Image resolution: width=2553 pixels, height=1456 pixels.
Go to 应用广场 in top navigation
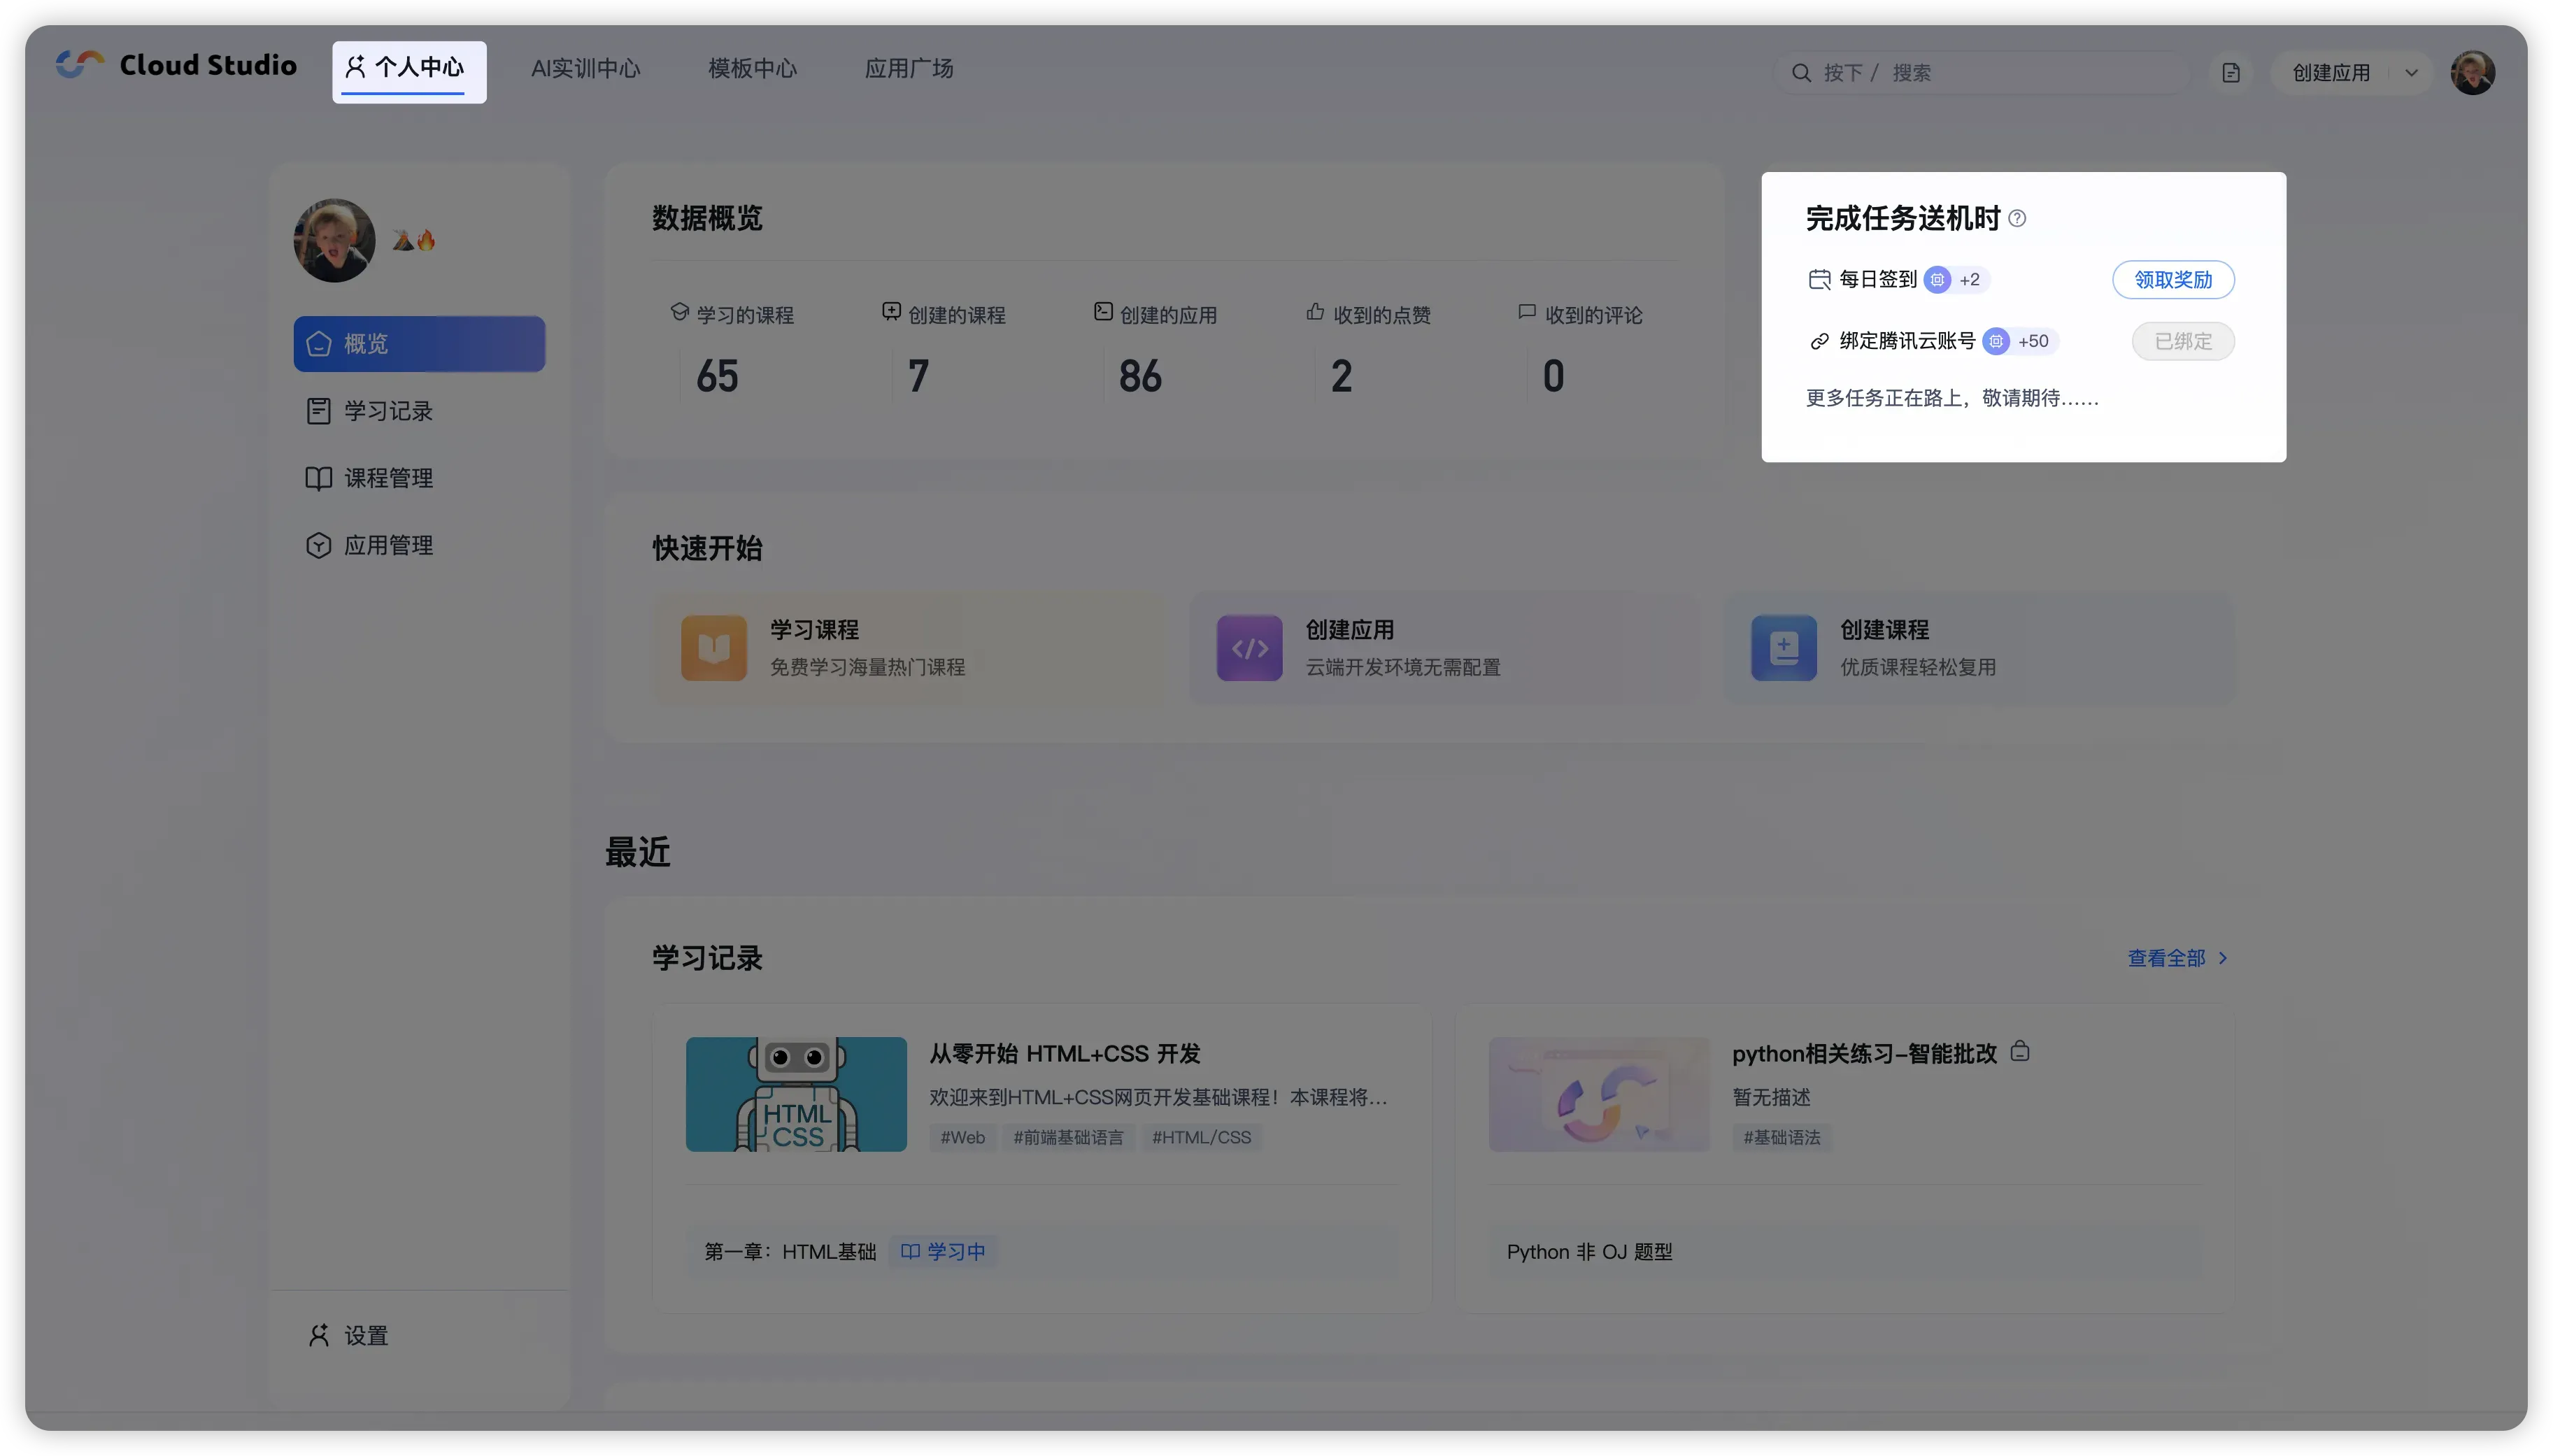pos(908,69)
